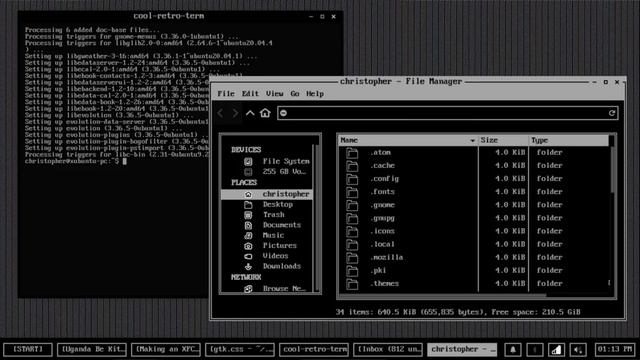Click the christopher taskbar button
This screenshot has height=360, width=640.
point(462,349)
